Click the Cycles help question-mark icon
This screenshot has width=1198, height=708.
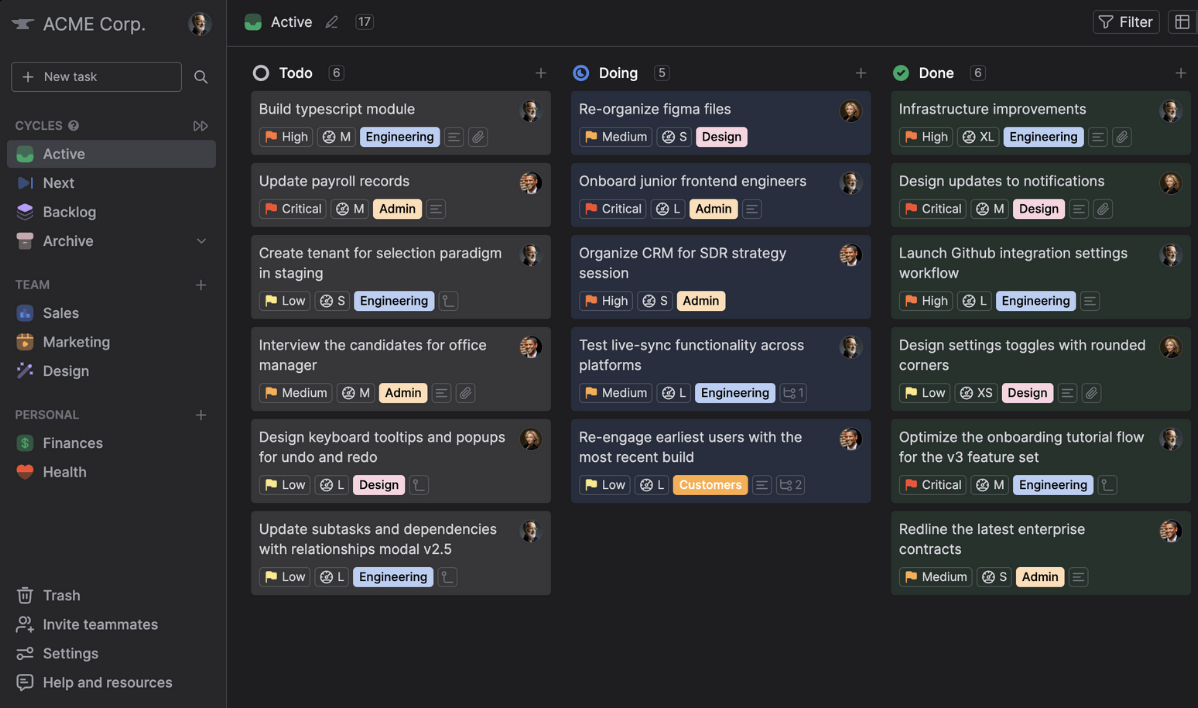(x=73, y=126)
